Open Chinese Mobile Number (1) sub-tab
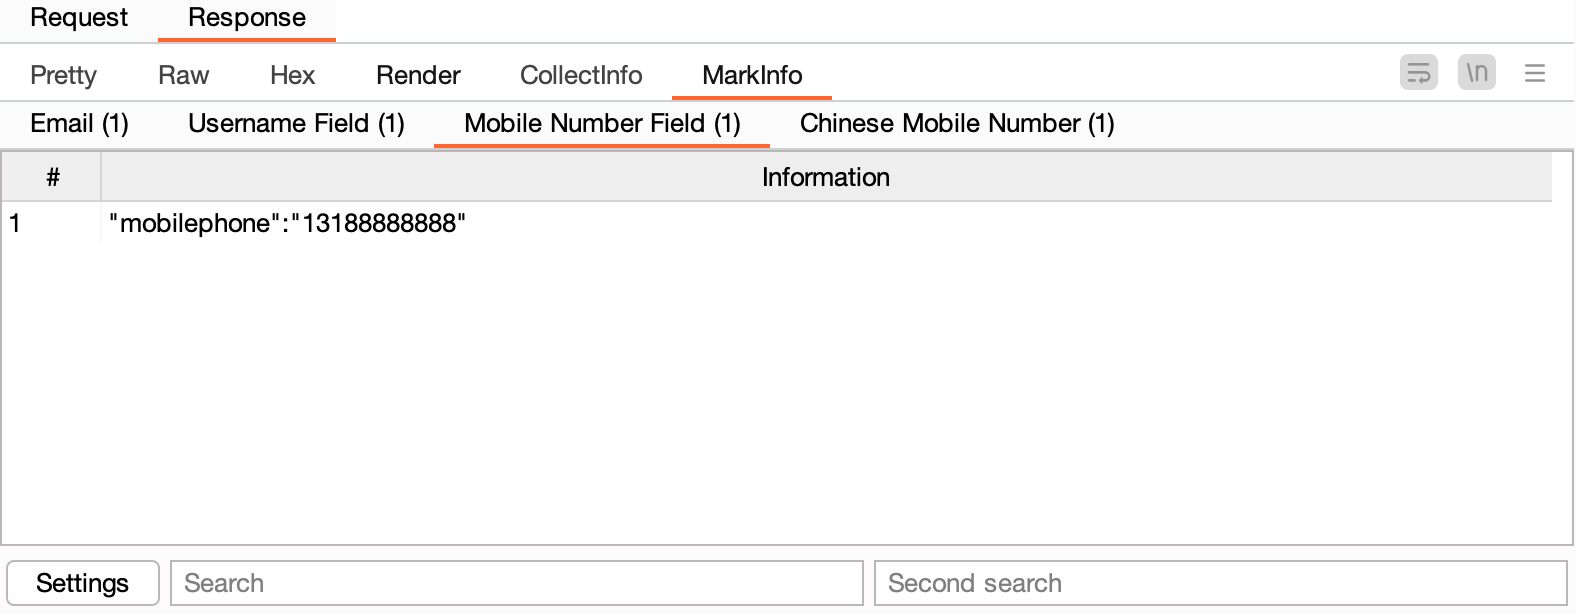This screenshot has width=1576, height=614. 957,123
